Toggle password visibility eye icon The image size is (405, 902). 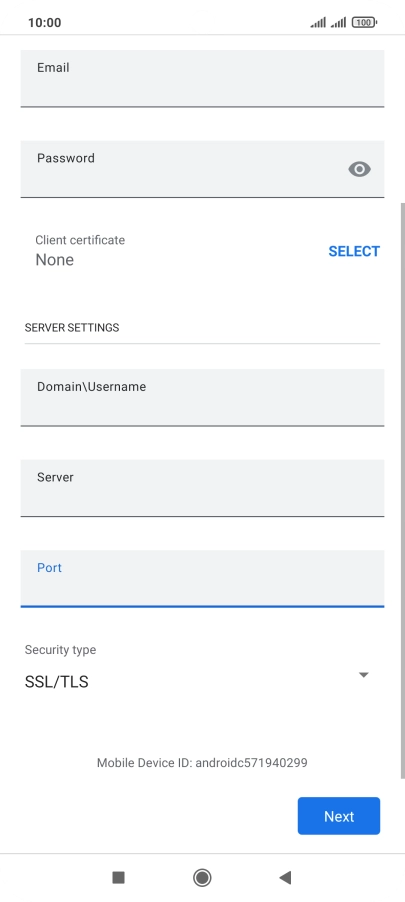(x=360, y=169)
